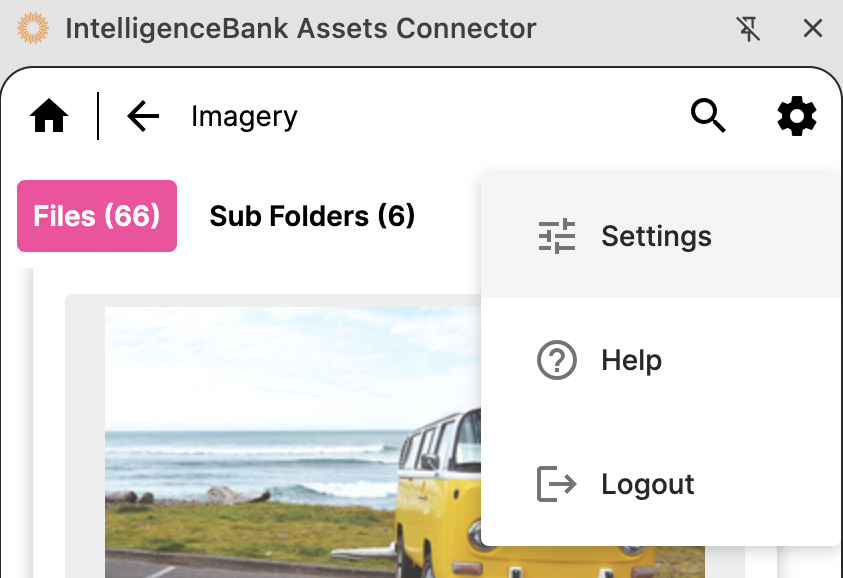
Task: Click the question mark Help icon
Action: click(x=557, y=360)
